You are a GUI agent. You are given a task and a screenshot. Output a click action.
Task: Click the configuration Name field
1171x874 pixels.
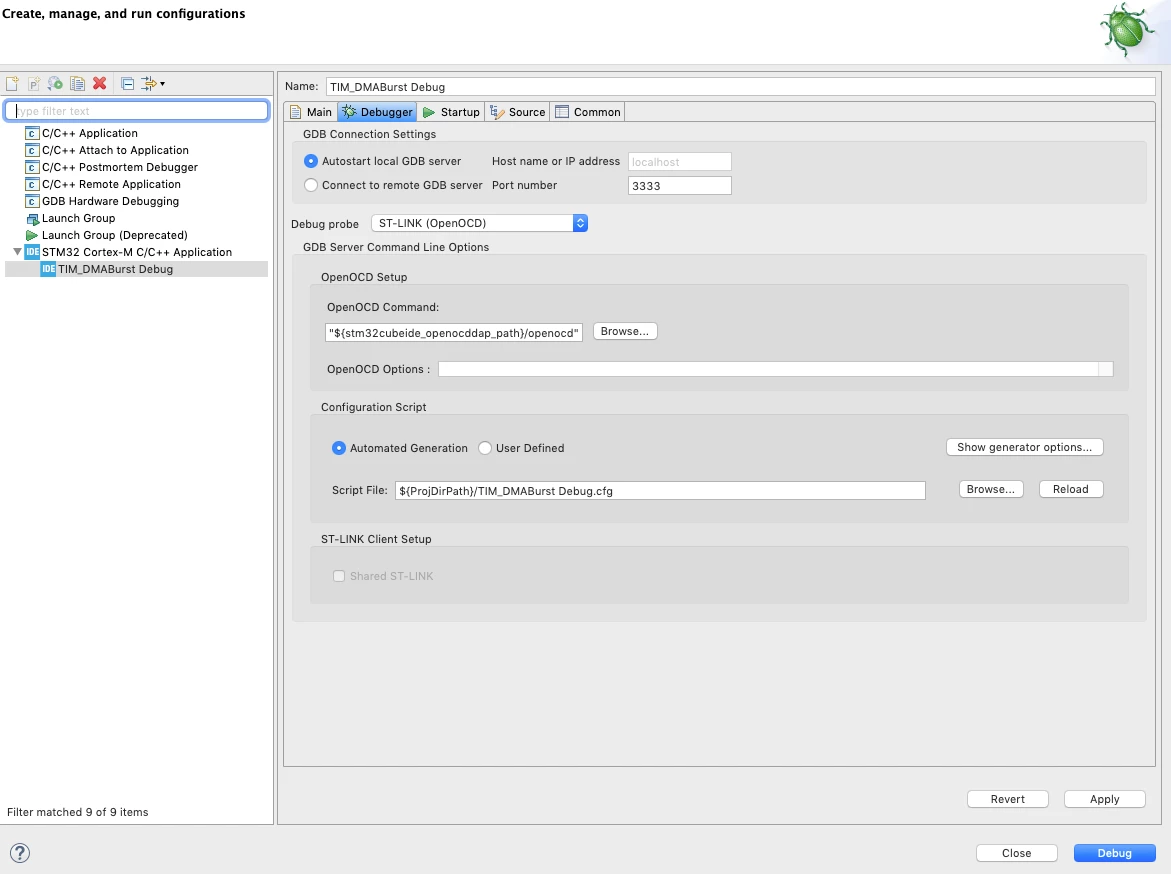[741, 87]
